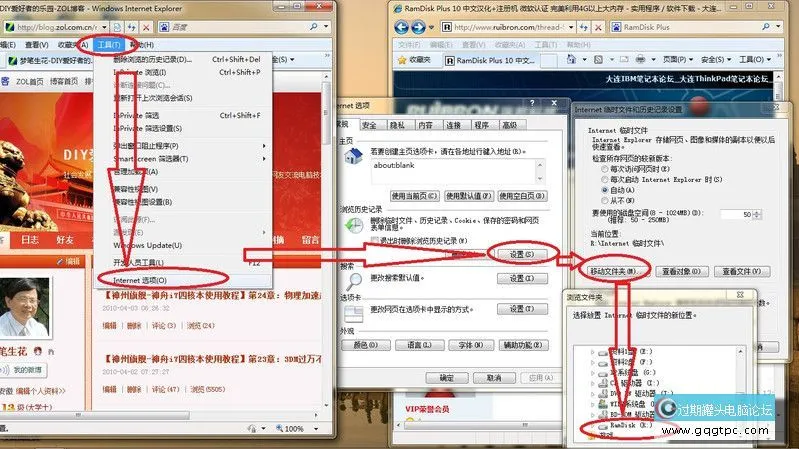Open 查看(V) menu in ZOL window
Viewport: 799px width, 449px height.
[x=37, y=45]
